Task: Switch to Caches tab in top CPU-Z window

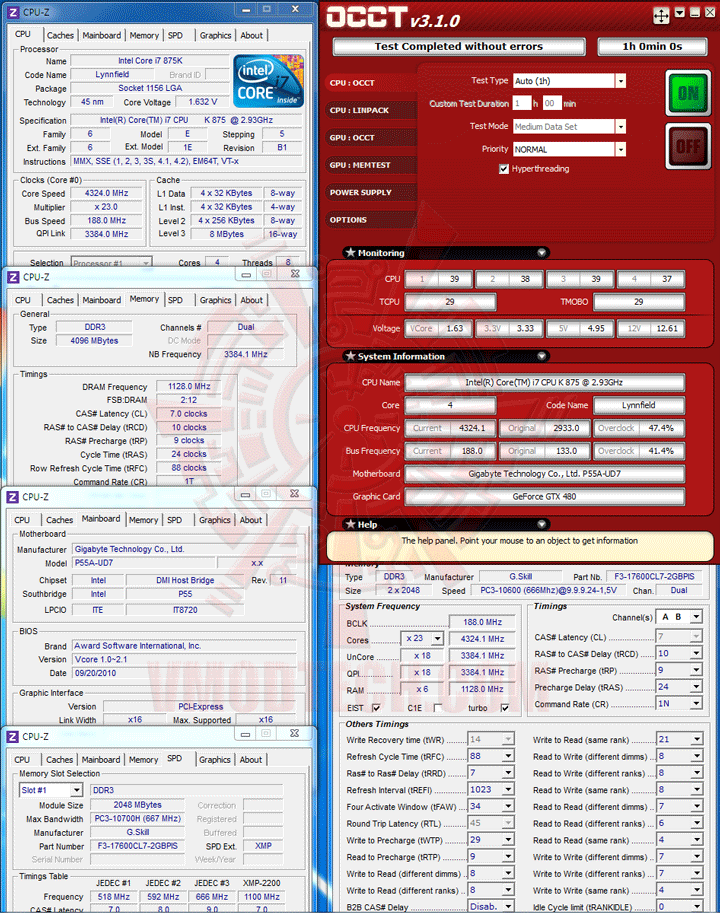Action: (61, 36)
